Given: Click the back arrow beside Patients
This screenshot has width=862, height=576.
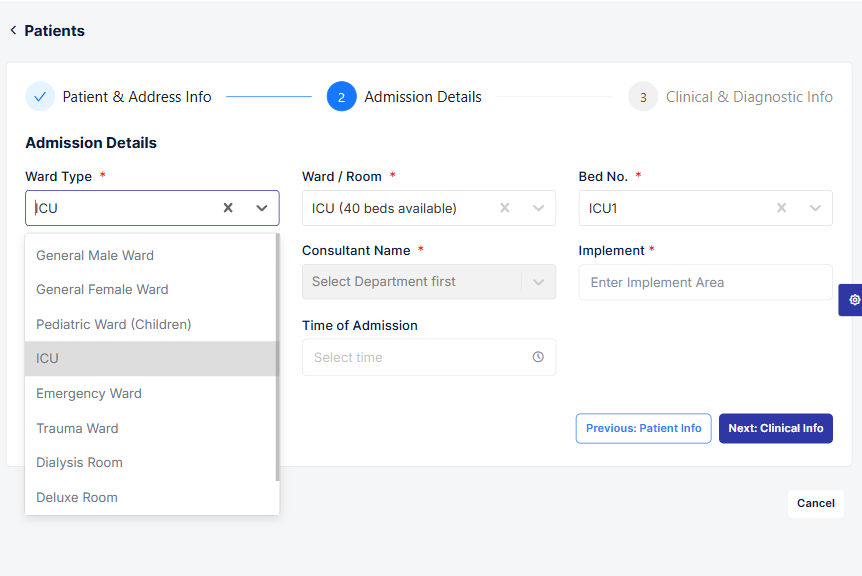Looking at the screenshot, I should (13, 31).
